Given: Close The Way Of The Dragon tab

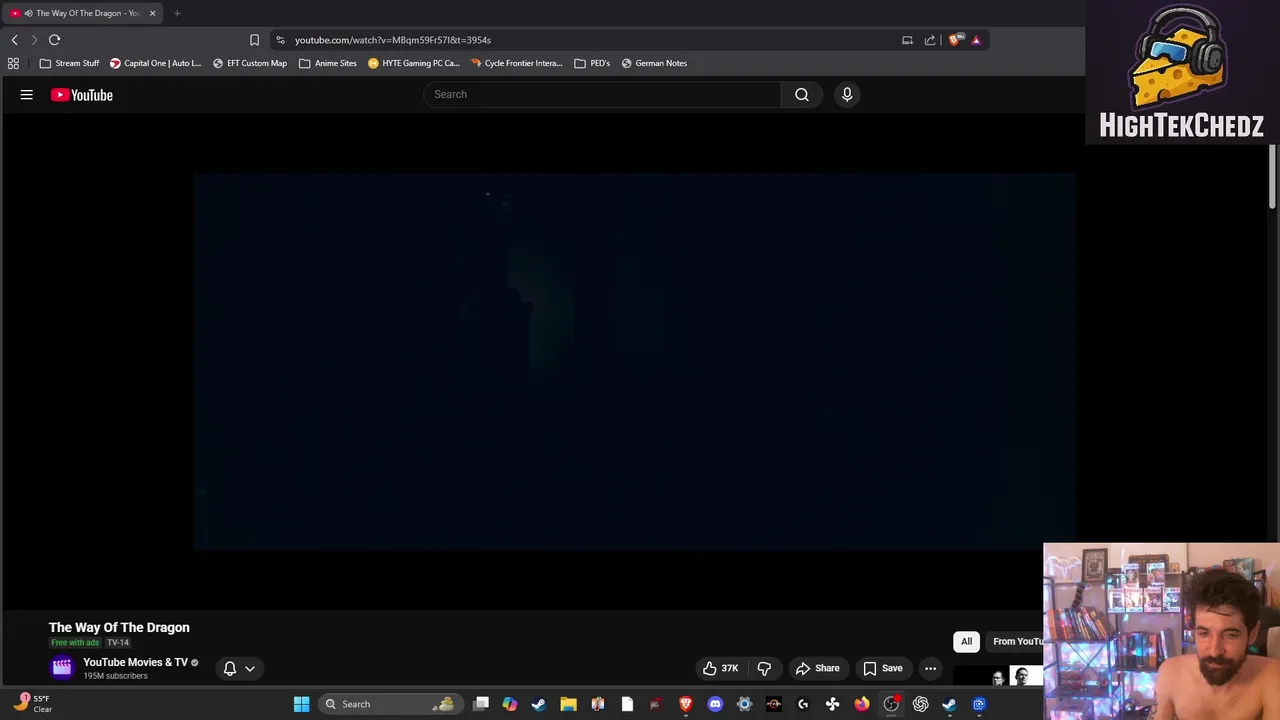Looking at the screenshot, I should click(152, 13).
